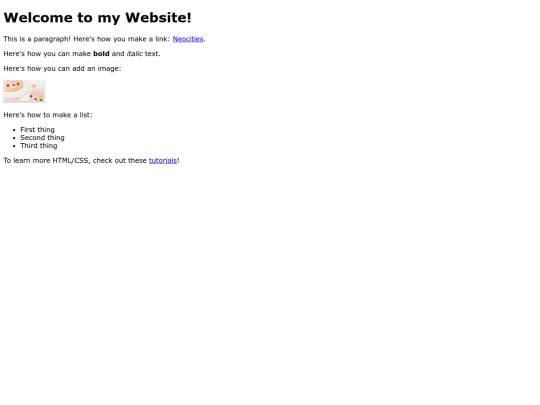
Task: Select the Third thing list item
Action: point(39,146)
